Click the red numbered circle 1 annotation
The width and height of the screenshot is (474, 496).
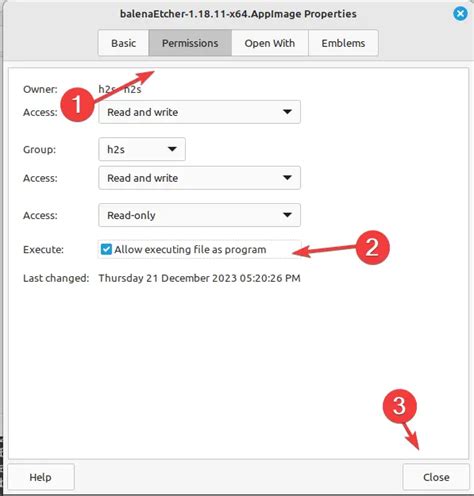click(x=77, y=104)
